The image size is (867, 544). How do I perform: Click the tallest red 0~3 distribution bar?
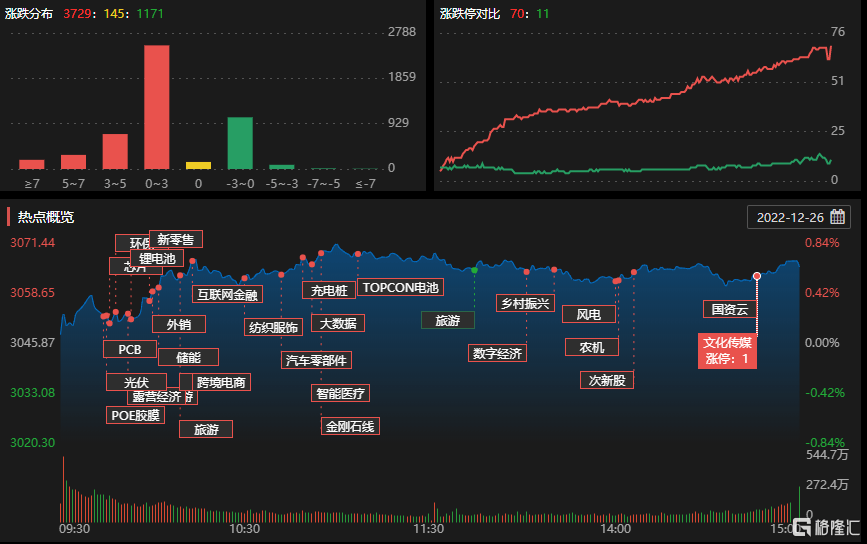[x=156, y=107]
